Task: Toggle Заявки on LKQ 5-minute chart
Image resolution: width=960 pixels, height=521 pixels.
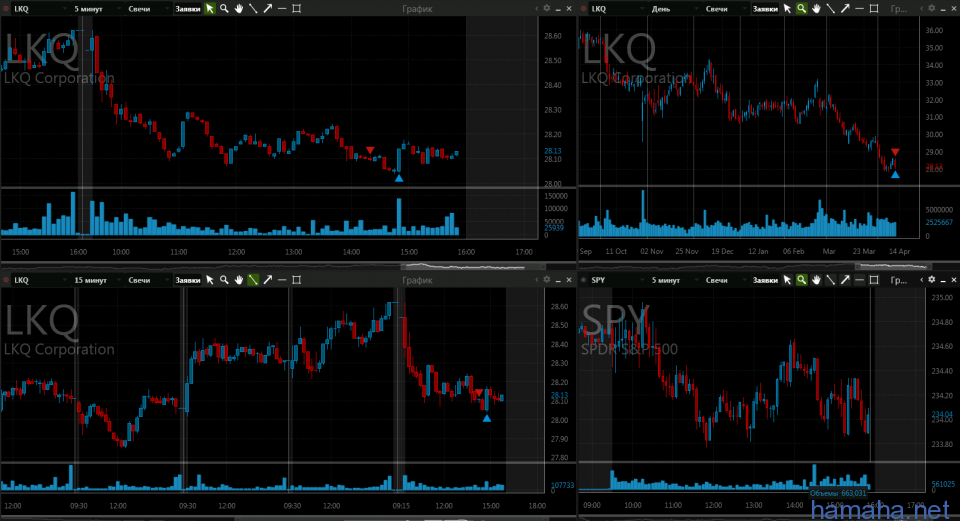Action: (x=187, y=9)
